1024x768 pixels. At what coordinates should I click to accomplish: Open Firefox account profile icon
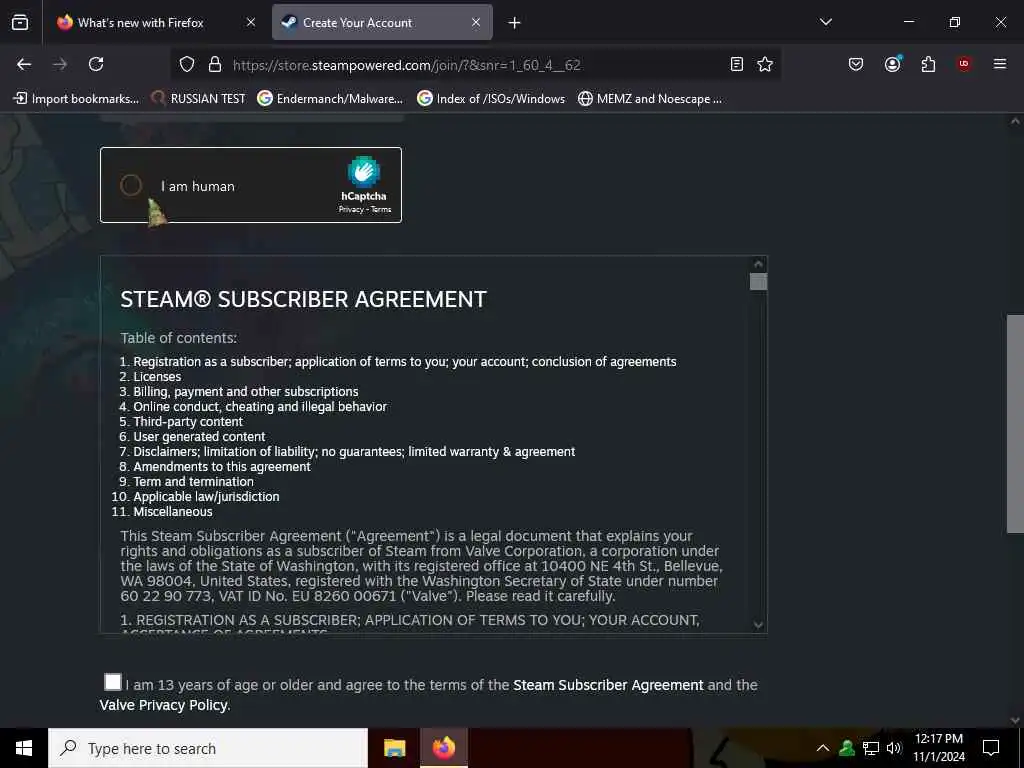click(x=893, y=64)
